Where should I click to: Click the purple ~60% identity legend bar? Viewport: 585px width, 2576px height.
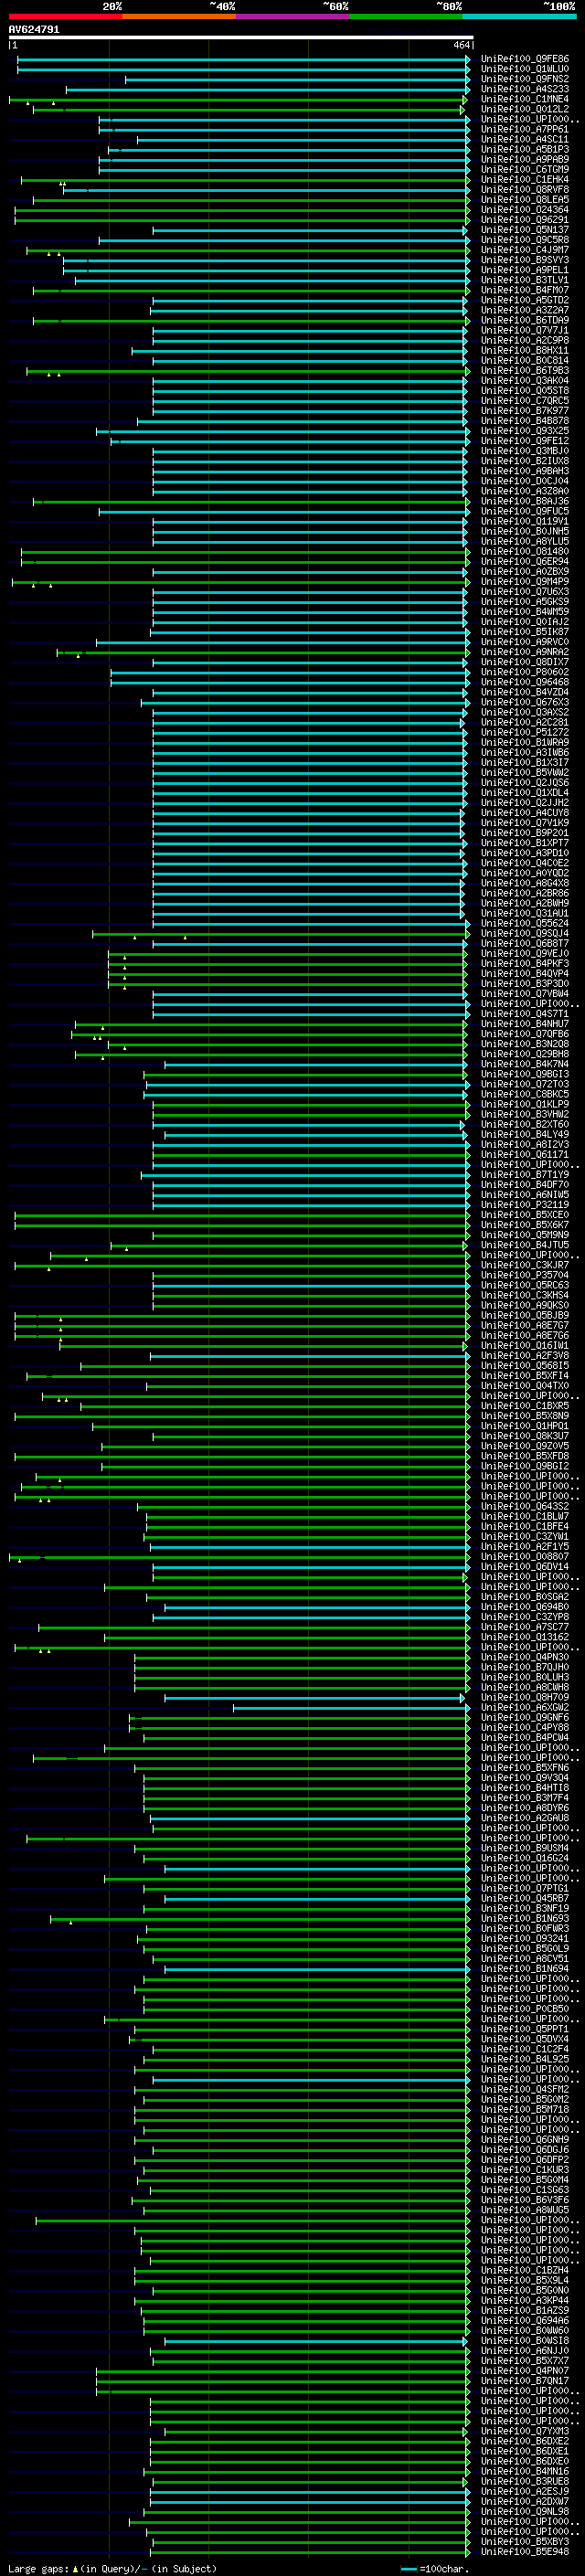[x=293, y=16]
